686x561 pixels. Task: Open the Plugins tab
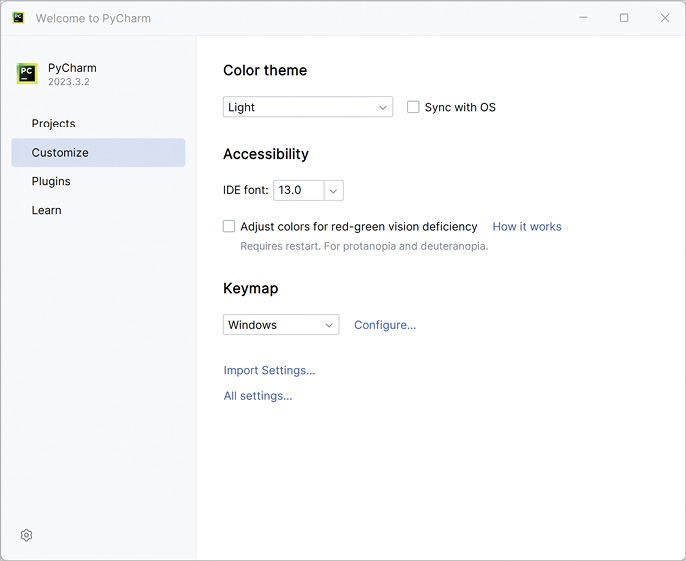coord(98,181)
